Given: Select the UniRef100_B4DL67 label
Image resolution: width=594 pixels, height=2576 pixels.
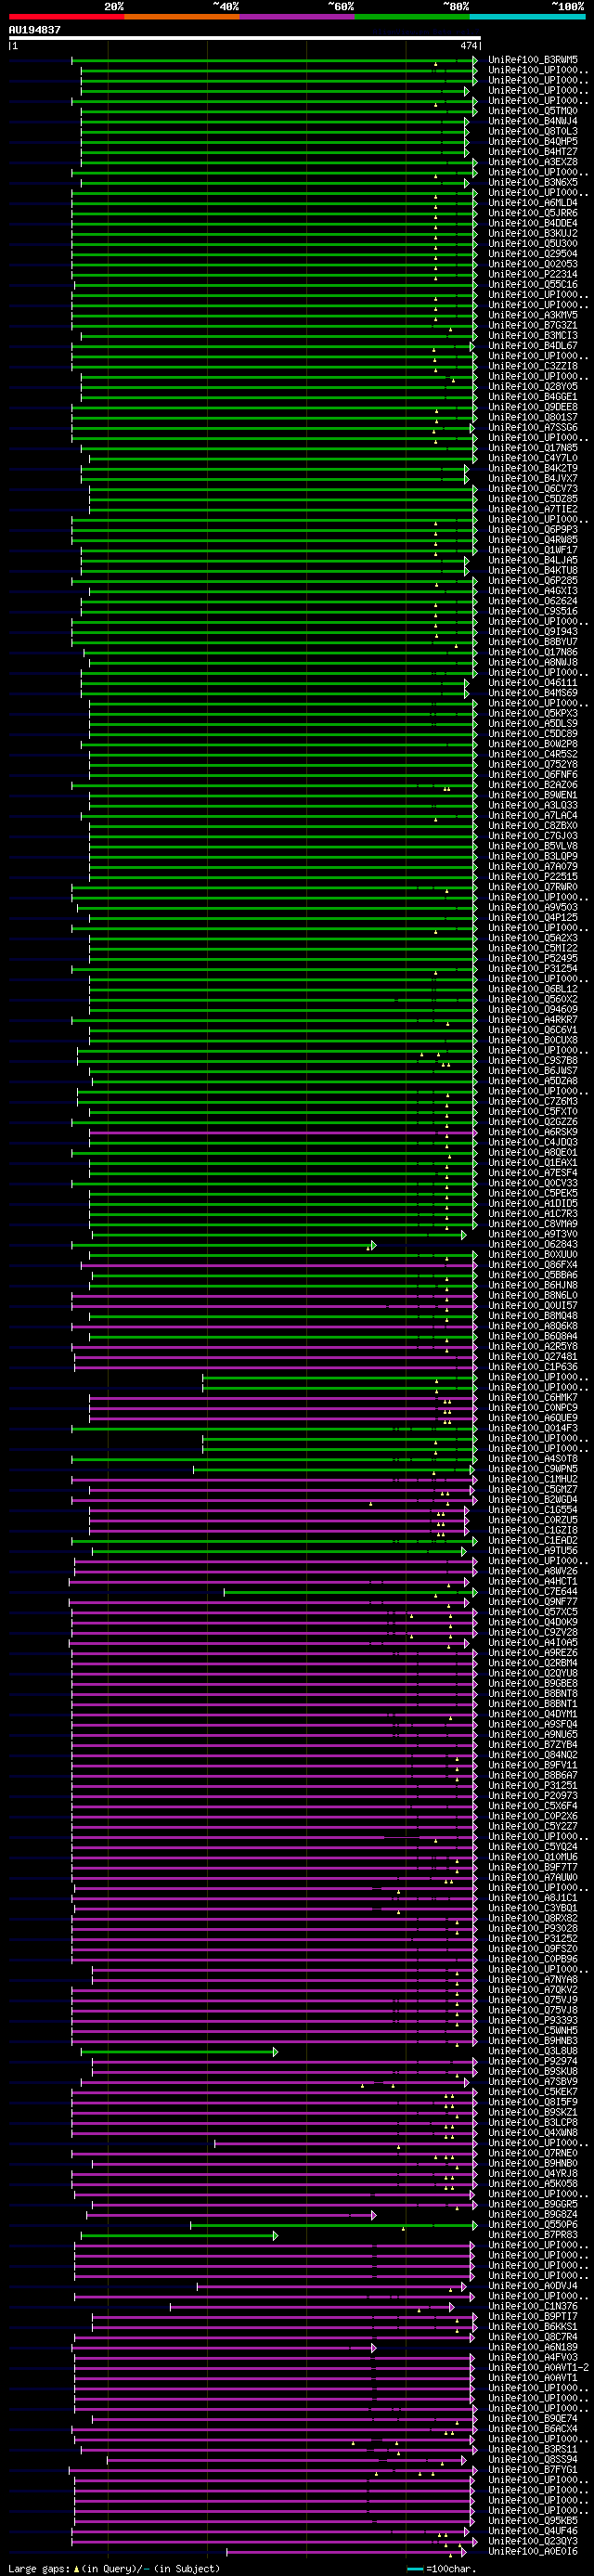Looking at the screenshot, I should click(x=533, y=346).
